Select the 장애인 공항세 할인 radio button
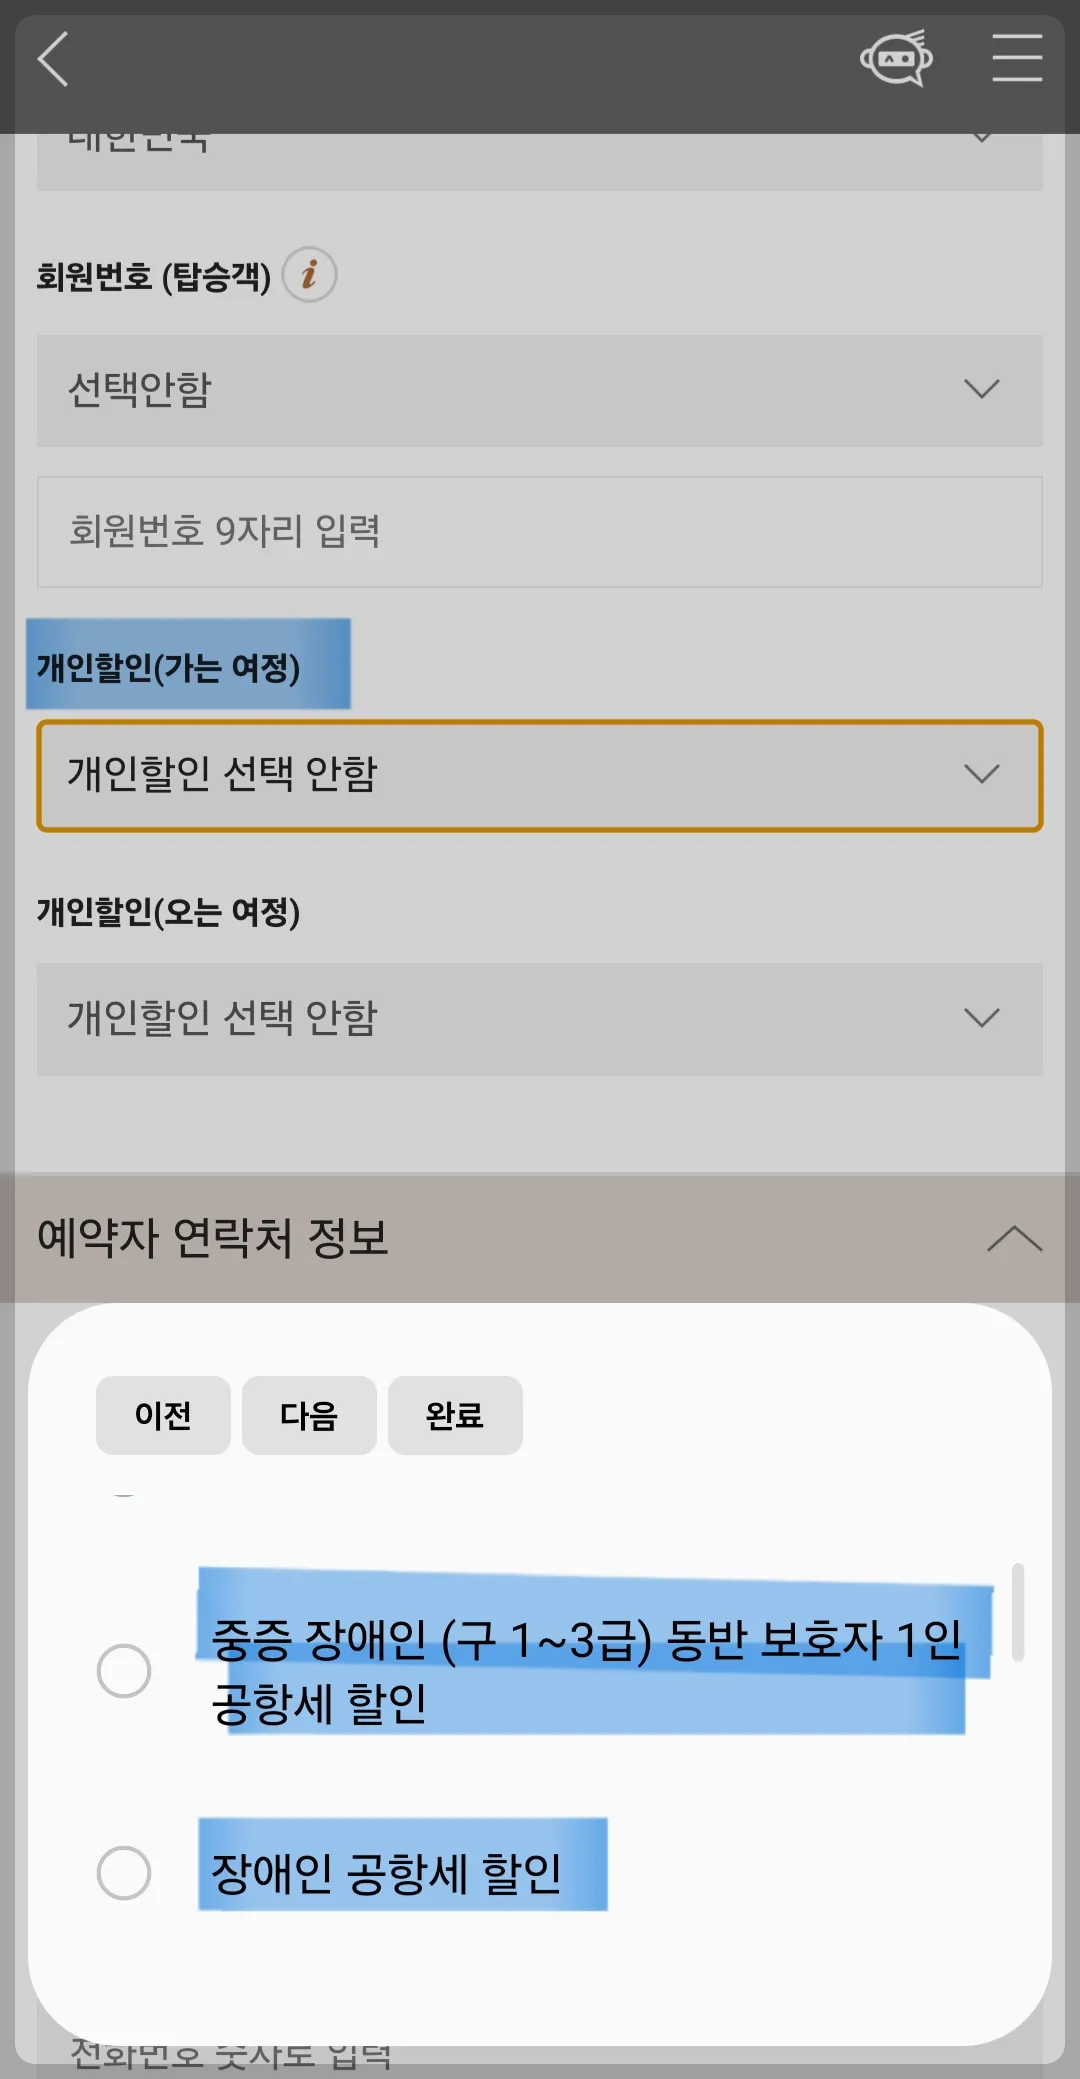The height and width of the screenshot is (2079, 1080). click(x=126, y=1871)
